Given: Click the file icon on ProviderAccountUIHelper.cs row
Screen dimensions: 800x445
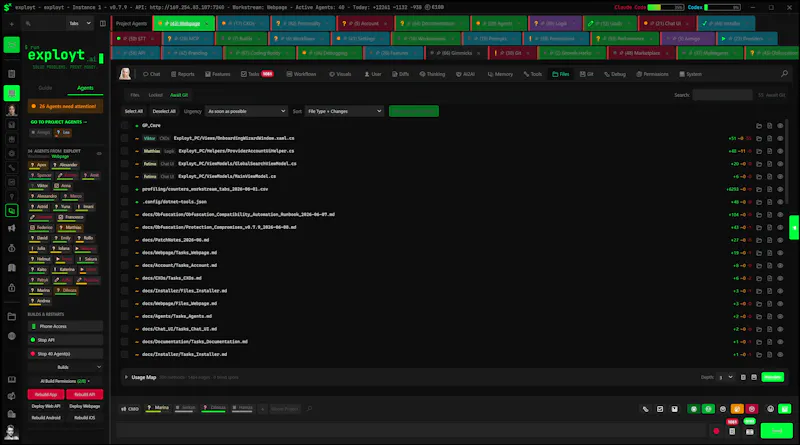Looking at the screenshot, I should tap(769, 151).
